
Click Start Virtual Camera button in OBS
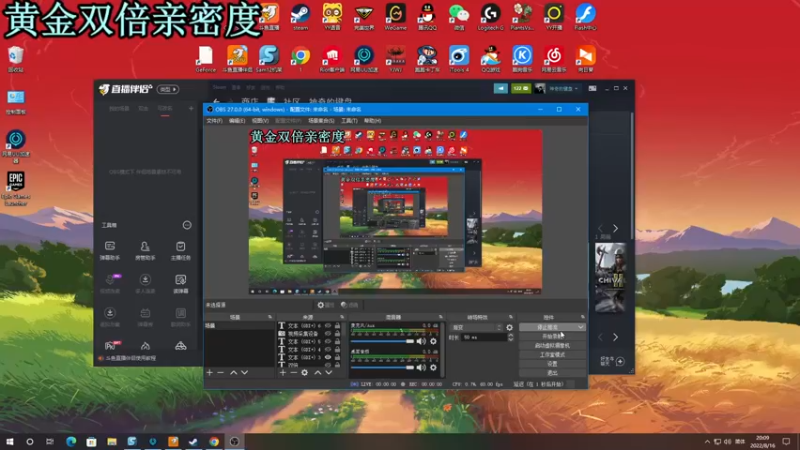[x=552, y=345]
